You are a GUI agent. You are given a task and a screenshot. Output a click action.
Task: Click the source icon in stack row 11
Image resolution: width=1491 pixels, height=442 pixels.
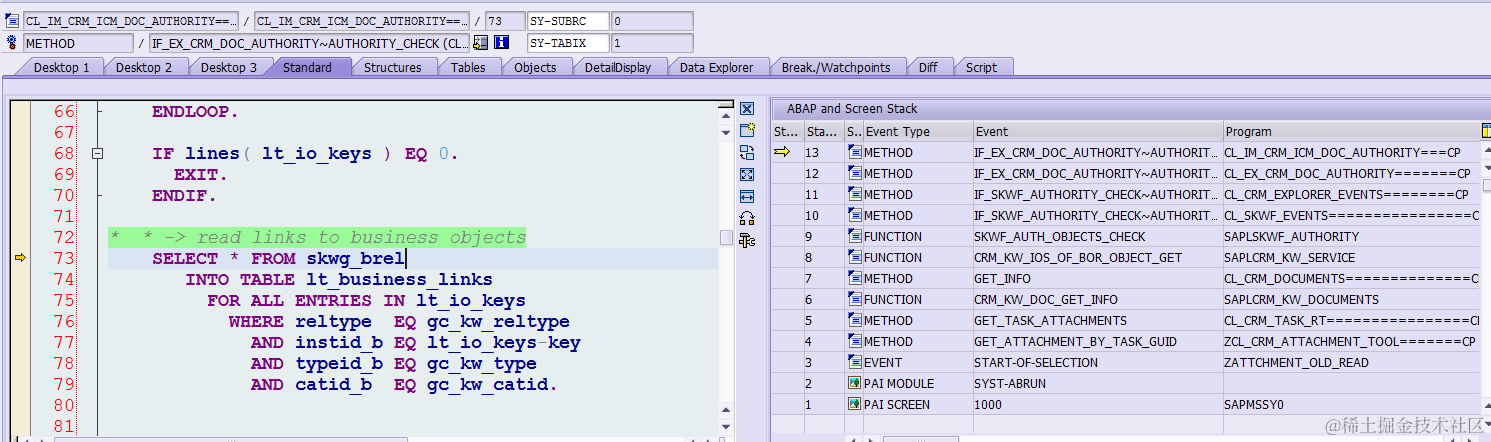coord(854,195)
